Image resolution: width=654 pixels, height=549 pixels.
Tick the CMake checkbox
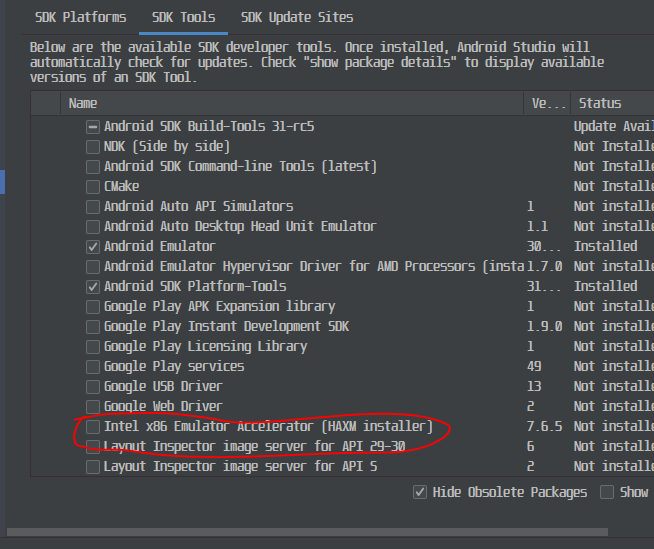coord(93,186)
